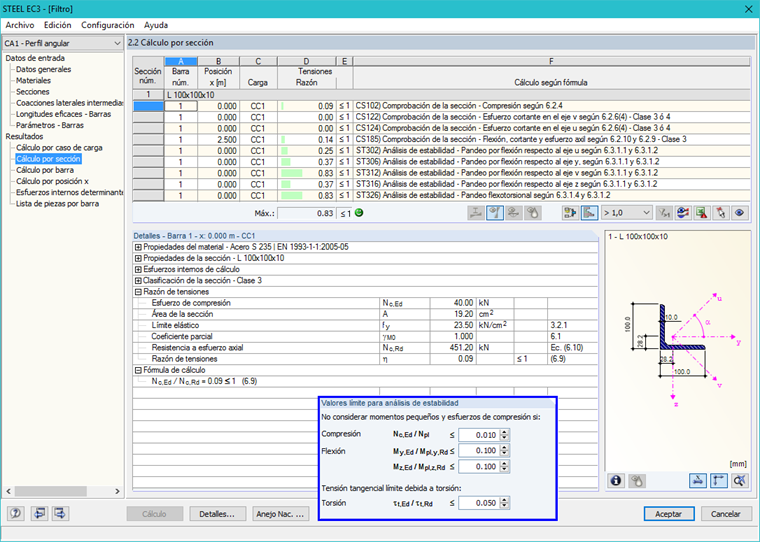Open the Configuración menu

(x=107, y=24)
